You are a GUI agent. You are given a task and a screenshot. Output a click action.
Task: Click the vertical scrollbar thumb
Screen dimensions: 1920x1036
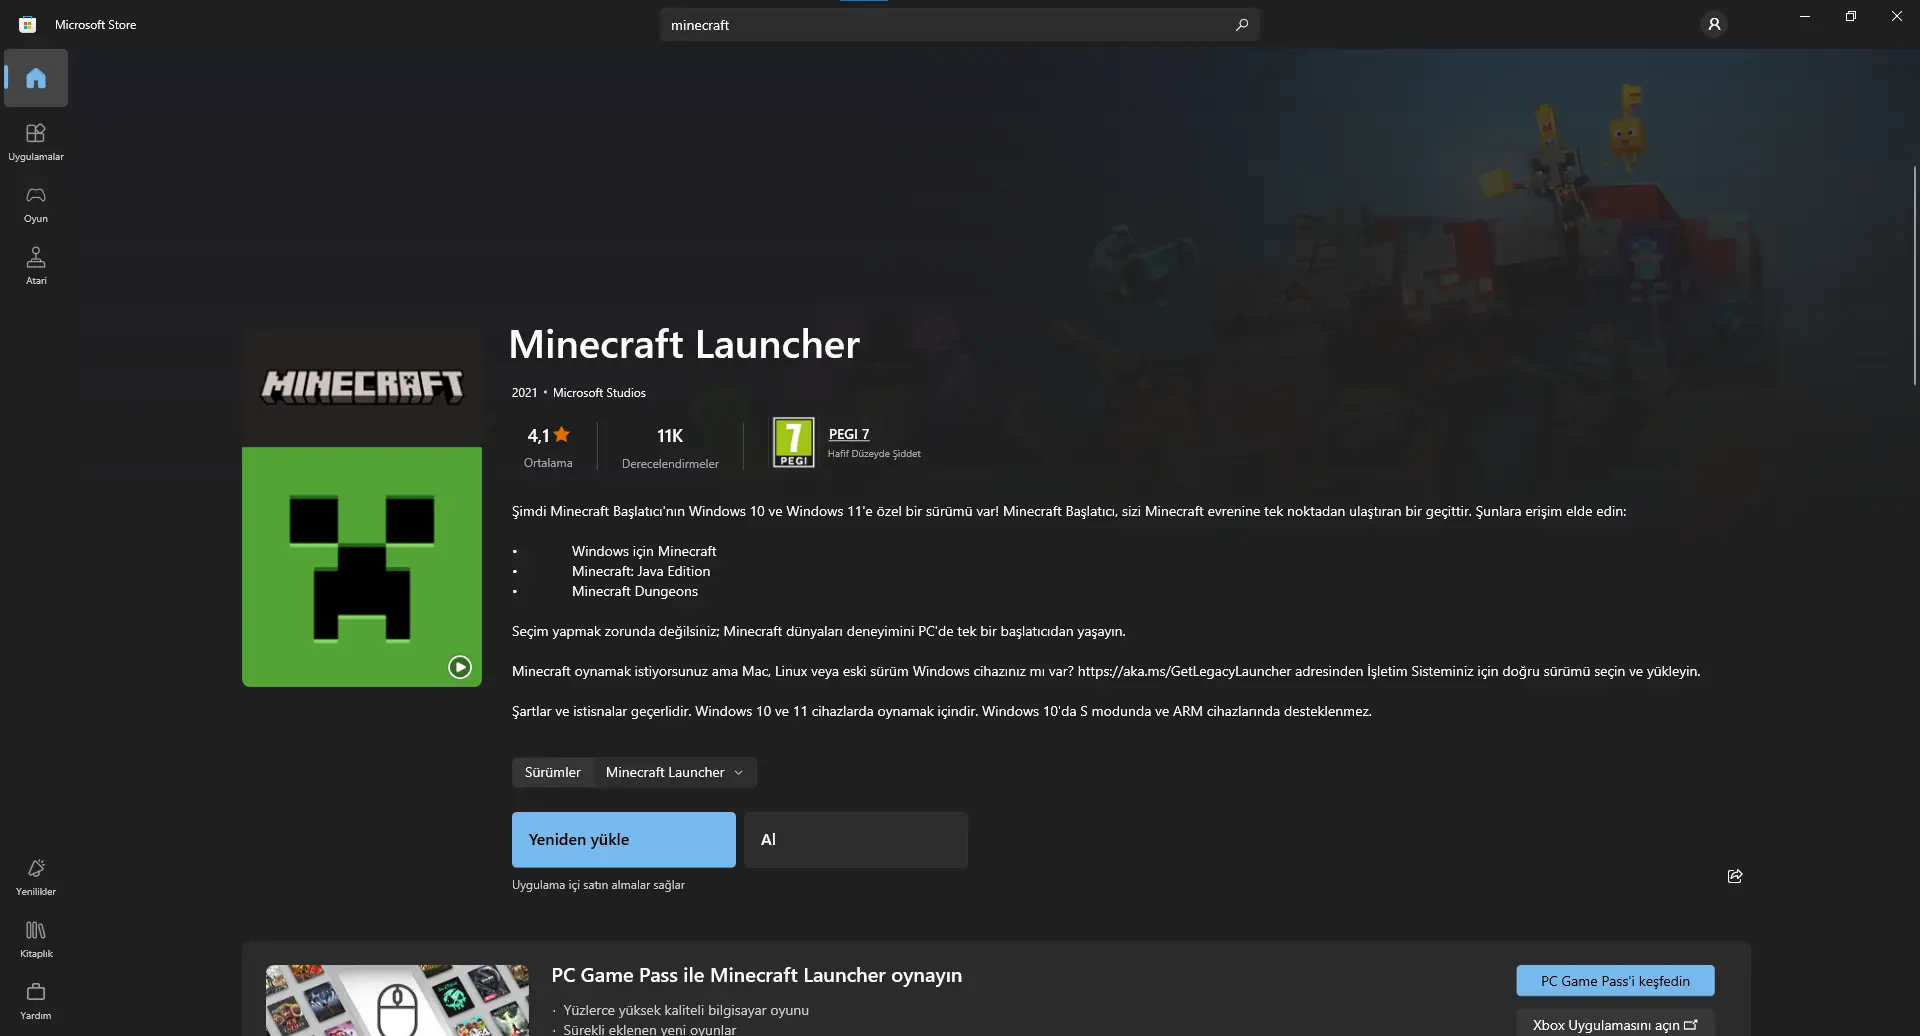tap(1915, 275)
